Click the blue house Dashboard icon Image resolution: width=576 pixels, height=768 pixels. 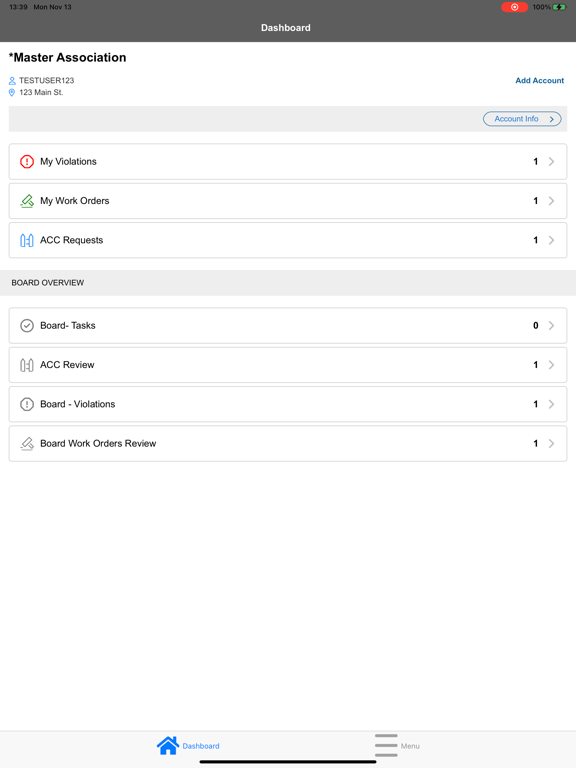pos(168,745)
